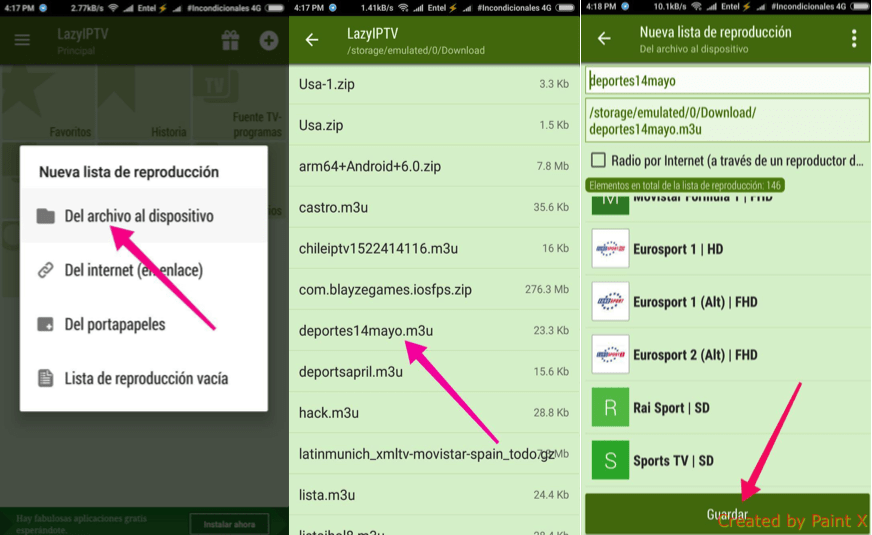
Task: Click the Eurosport 1 | HD channel logo
Action: click(610, 249)
